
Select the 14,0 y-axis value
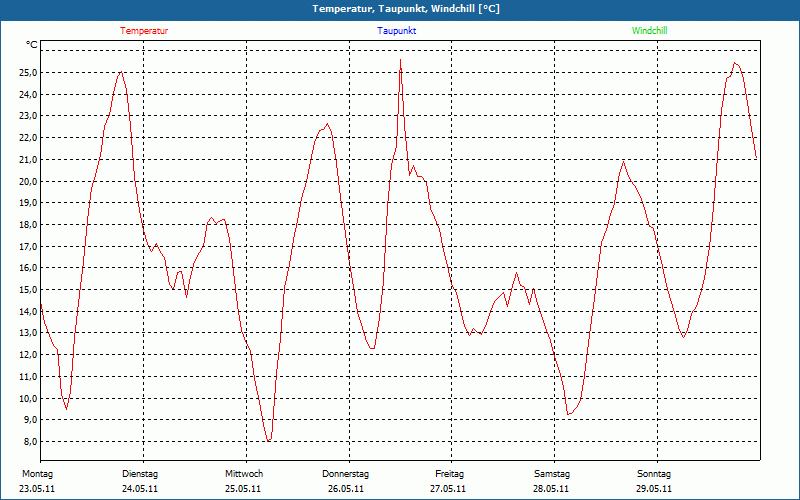[x=28, y=311]
